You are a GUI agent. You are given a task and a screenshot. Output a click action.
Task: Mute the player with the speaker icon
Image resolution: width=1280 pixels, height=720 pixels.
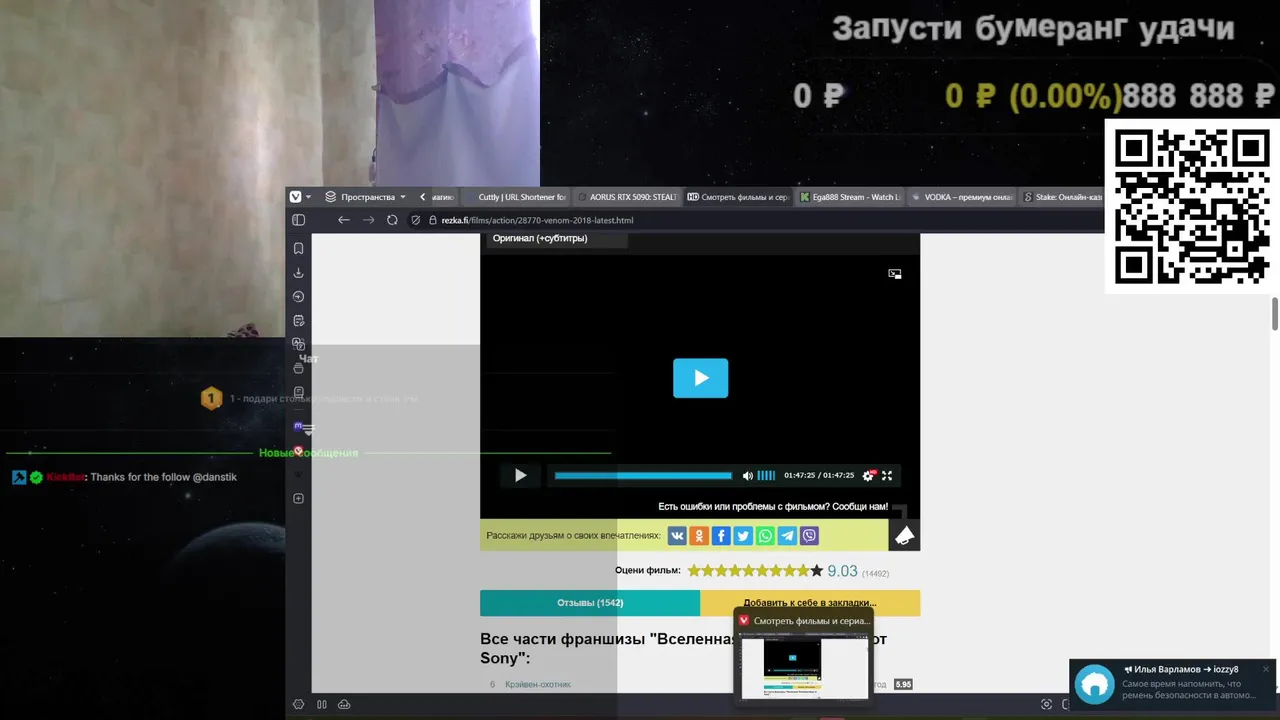(747, 476)
